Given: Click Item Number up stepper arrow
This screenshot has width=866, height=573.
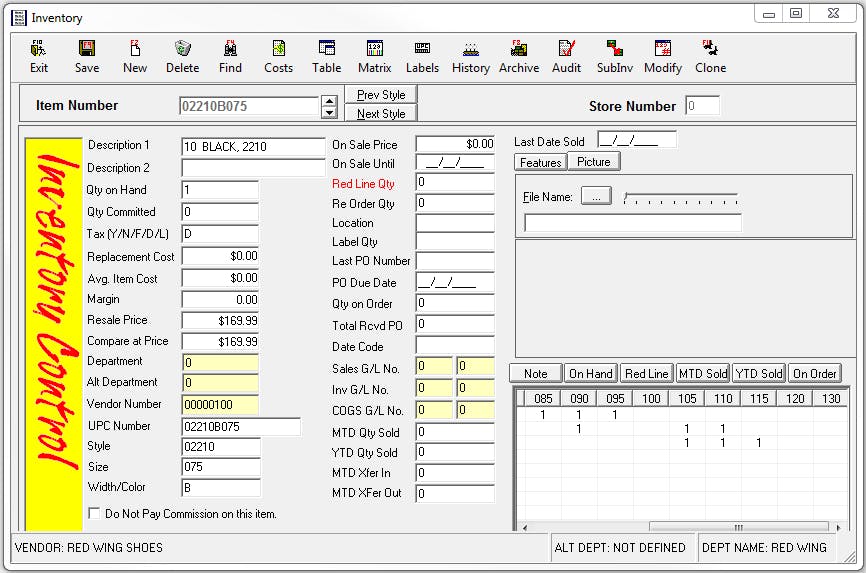Looking at the screenshot, I should click(x=329, y=101).
